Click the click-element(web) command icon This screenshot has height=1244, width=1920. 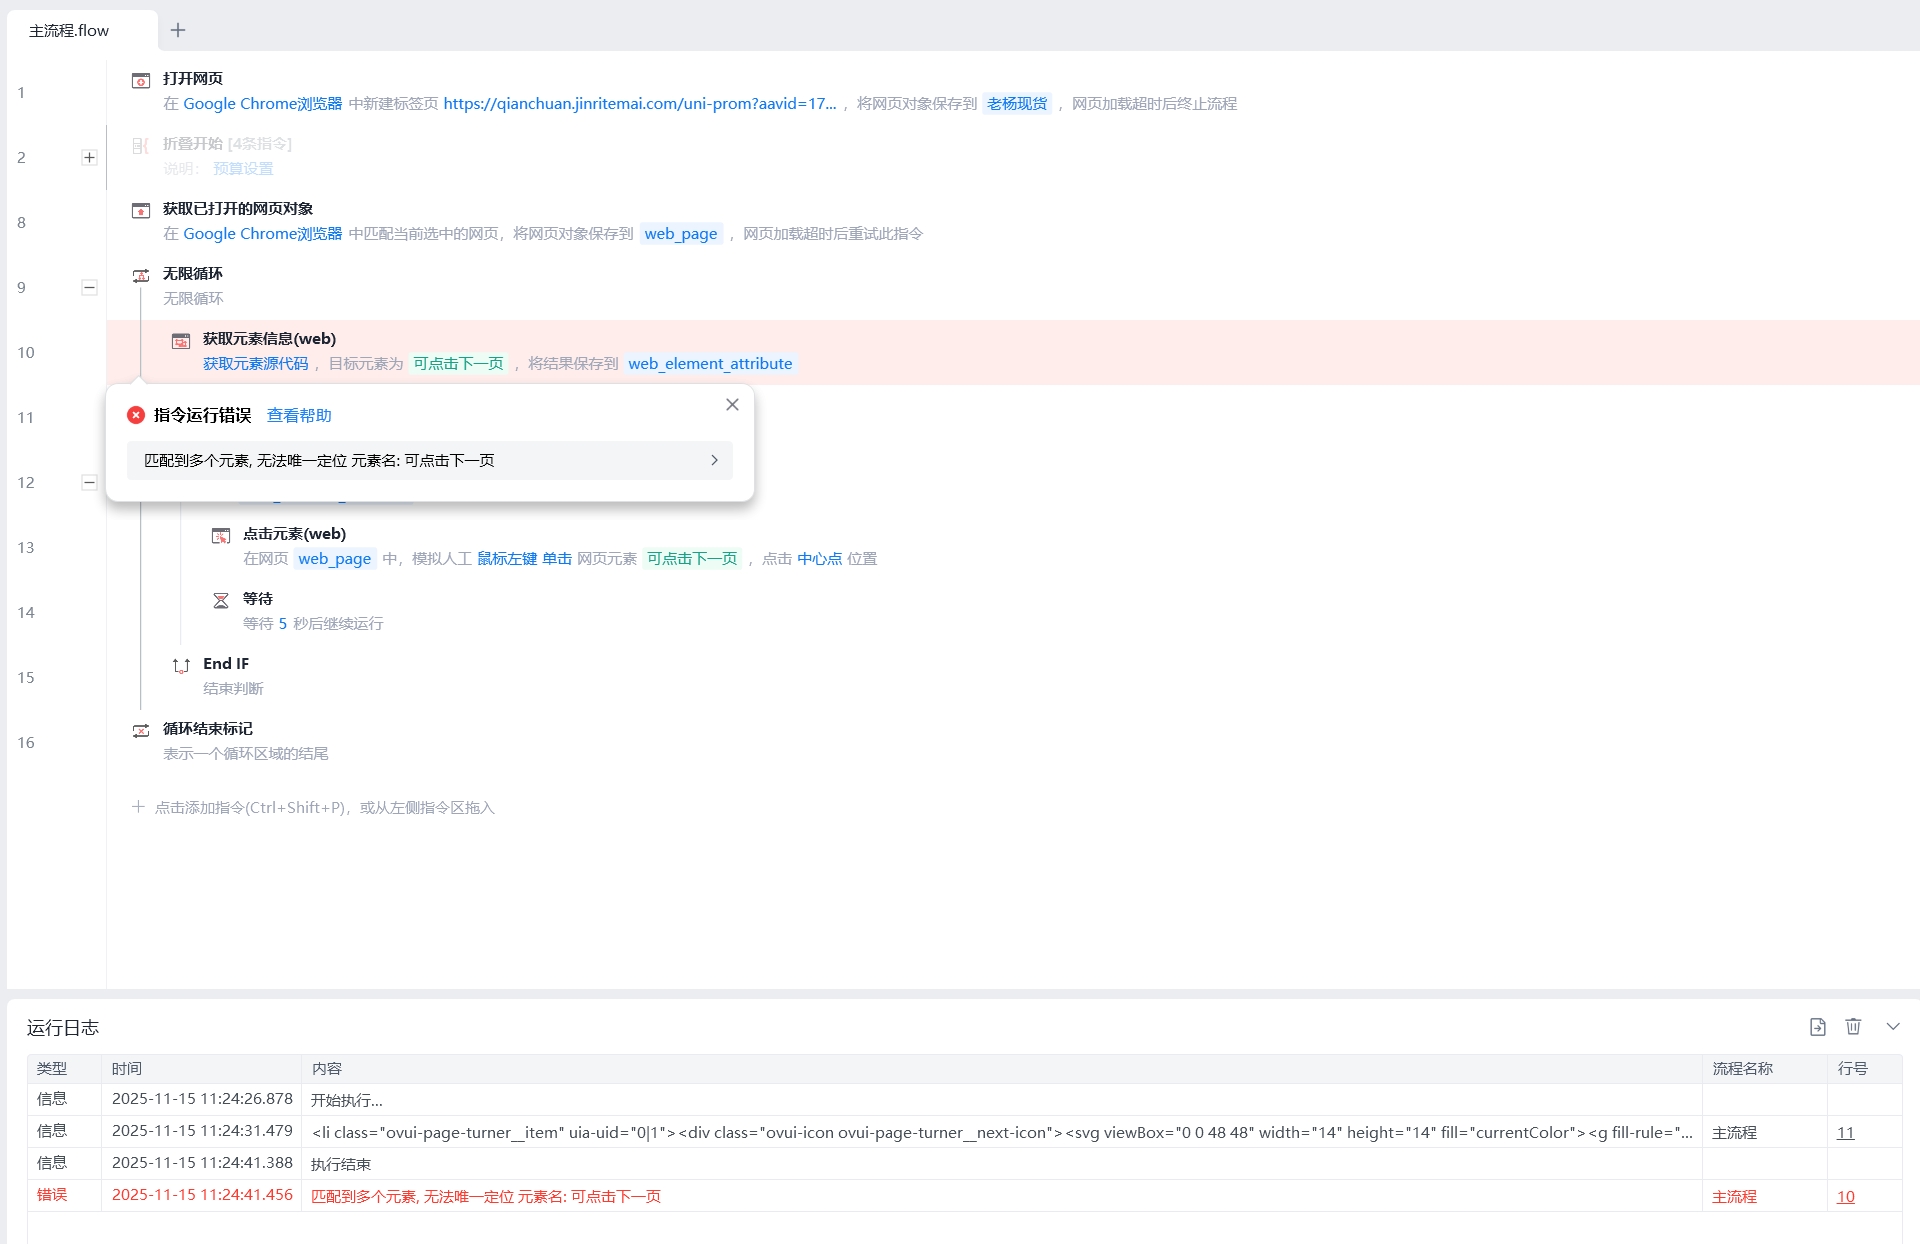(221, 535)
